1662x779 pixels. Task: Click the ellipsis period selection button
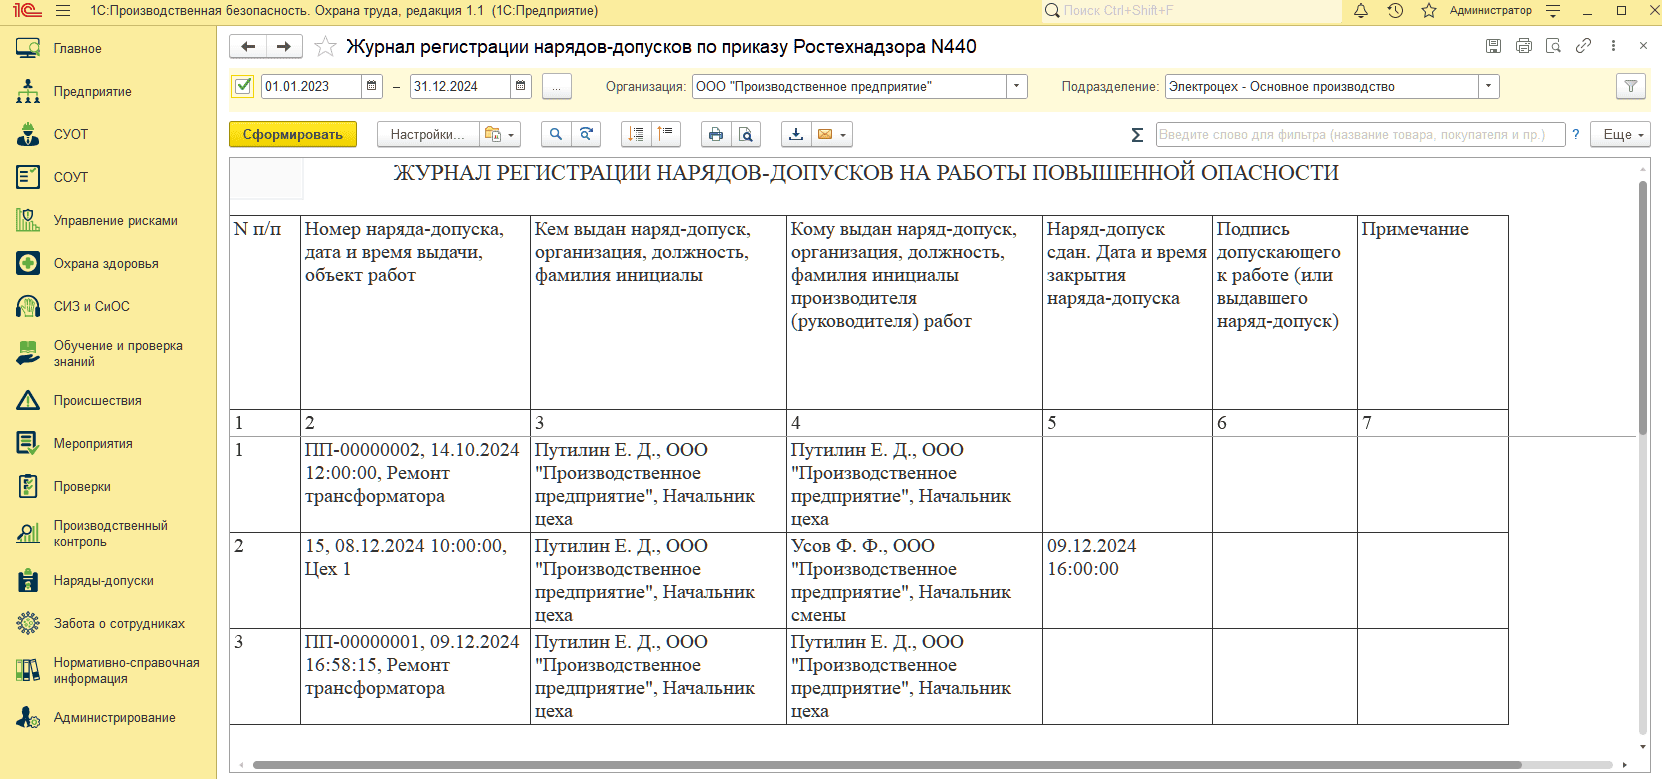click(557, 87)
